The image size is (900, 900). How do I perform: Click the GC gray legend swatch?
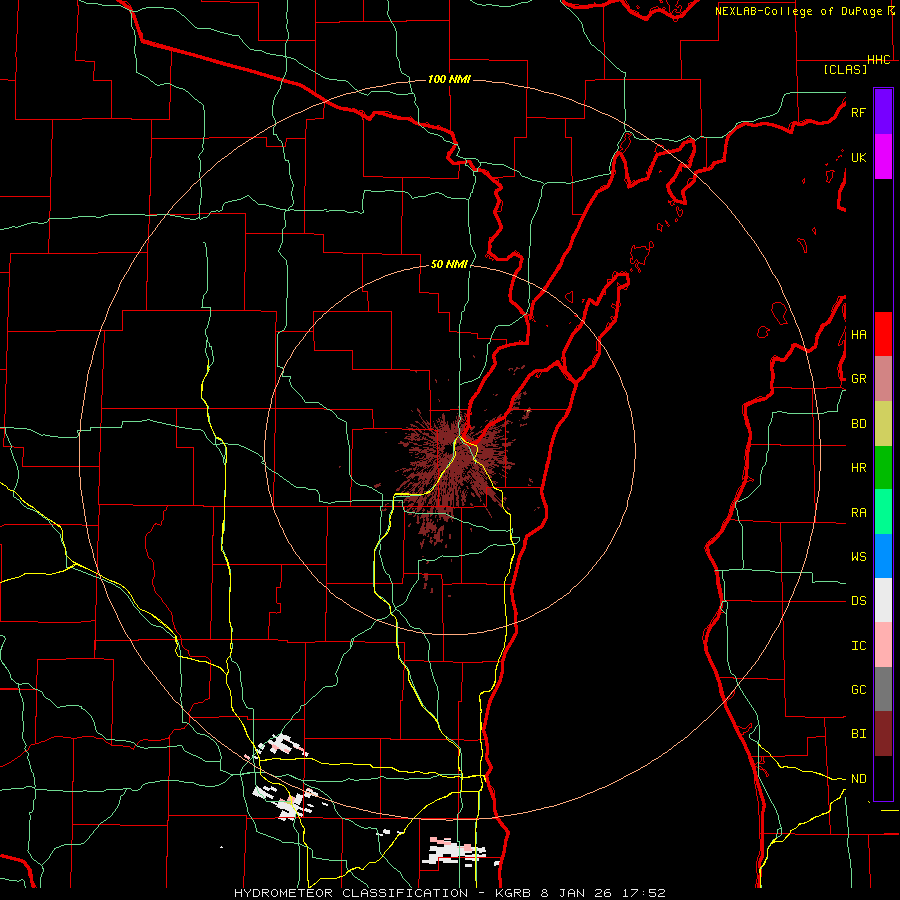pyautogui.click(x=883, y=689)
